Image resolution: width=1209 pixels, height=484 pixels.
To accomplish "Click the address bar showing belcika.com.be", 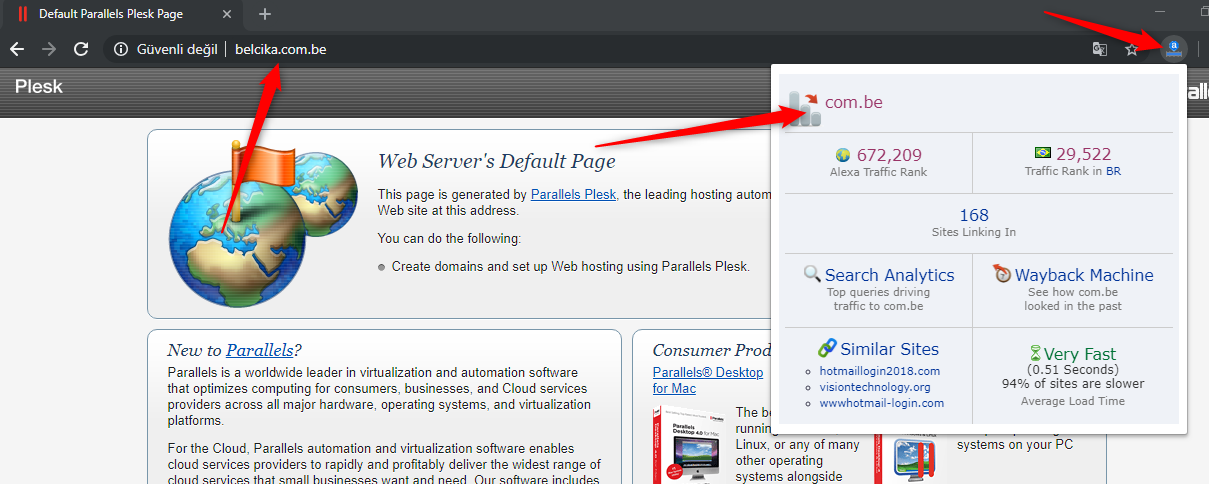I will click(600, 49).
